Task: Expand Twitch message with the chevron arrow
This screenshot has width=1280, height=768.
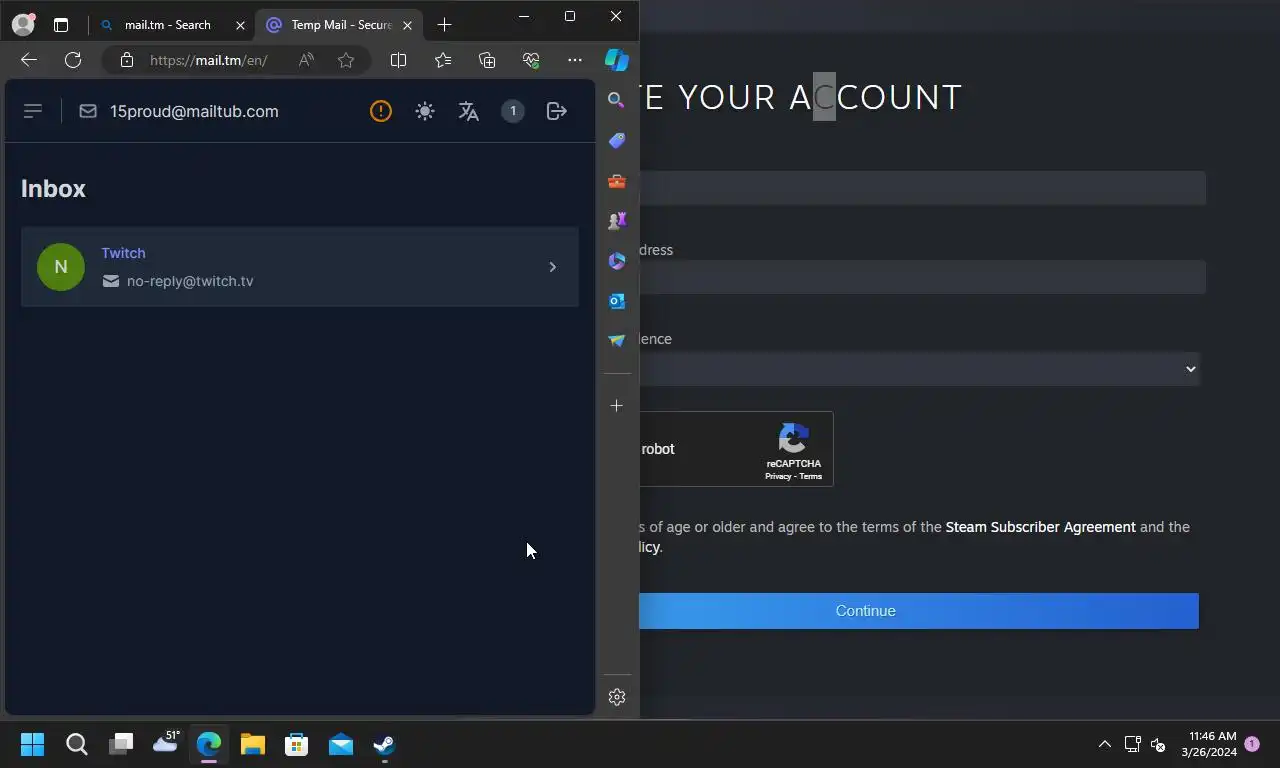Action: [552, 267]
